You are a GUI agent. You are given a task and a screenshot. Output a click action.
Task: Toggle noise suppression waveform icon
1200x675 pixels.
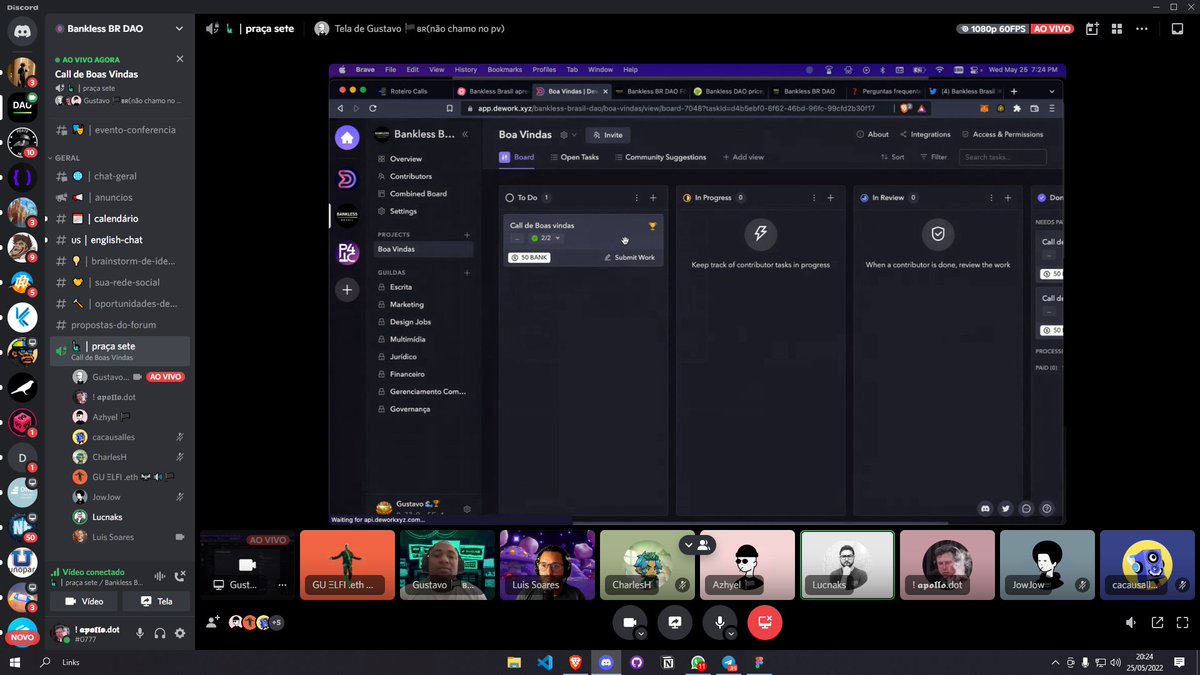click(159, 576)
